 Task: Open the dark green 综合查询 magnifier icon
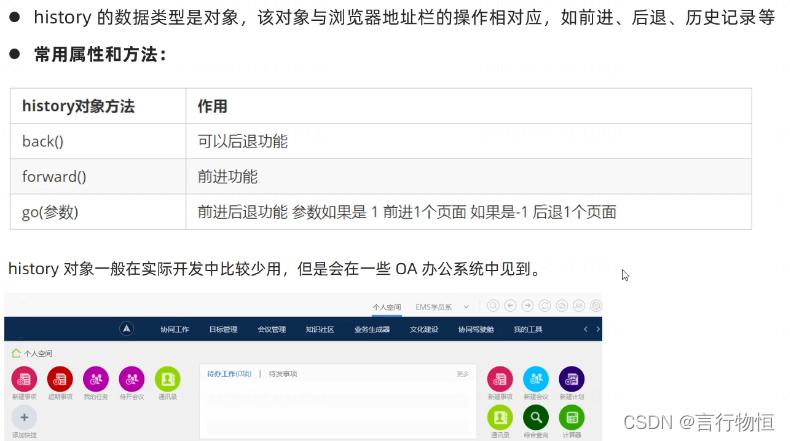click(x=536, y=417)
